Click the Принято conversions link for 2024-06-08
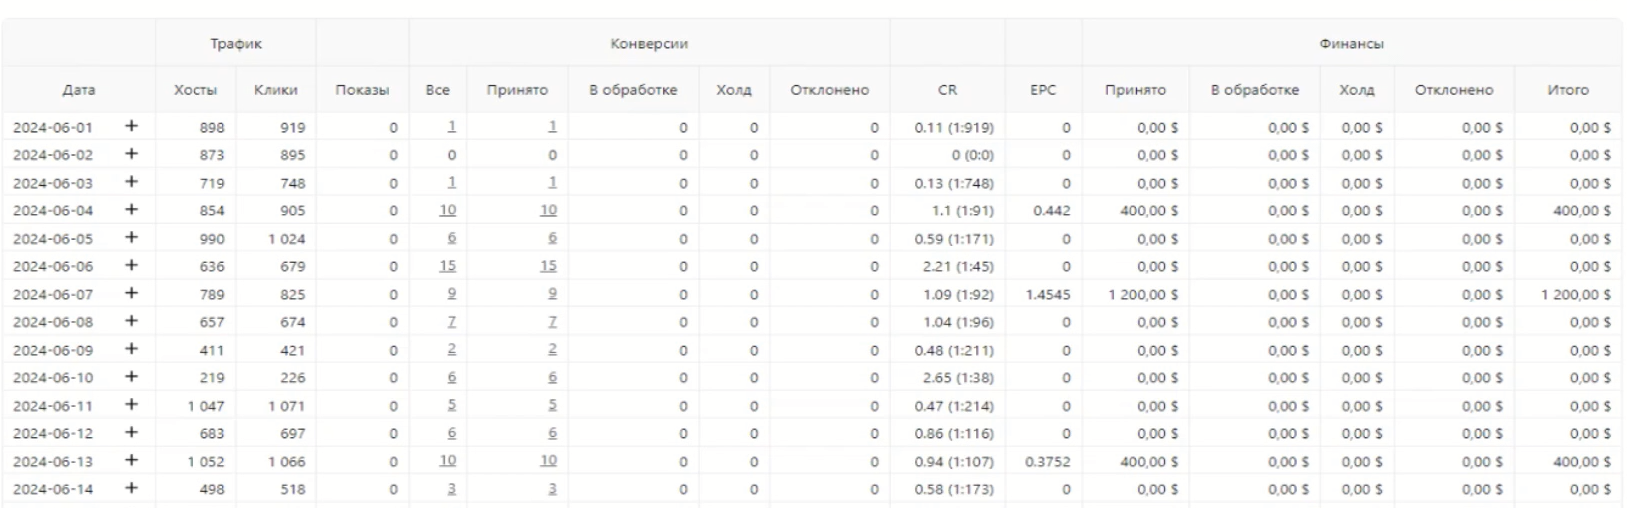 (x=552, y=322)
